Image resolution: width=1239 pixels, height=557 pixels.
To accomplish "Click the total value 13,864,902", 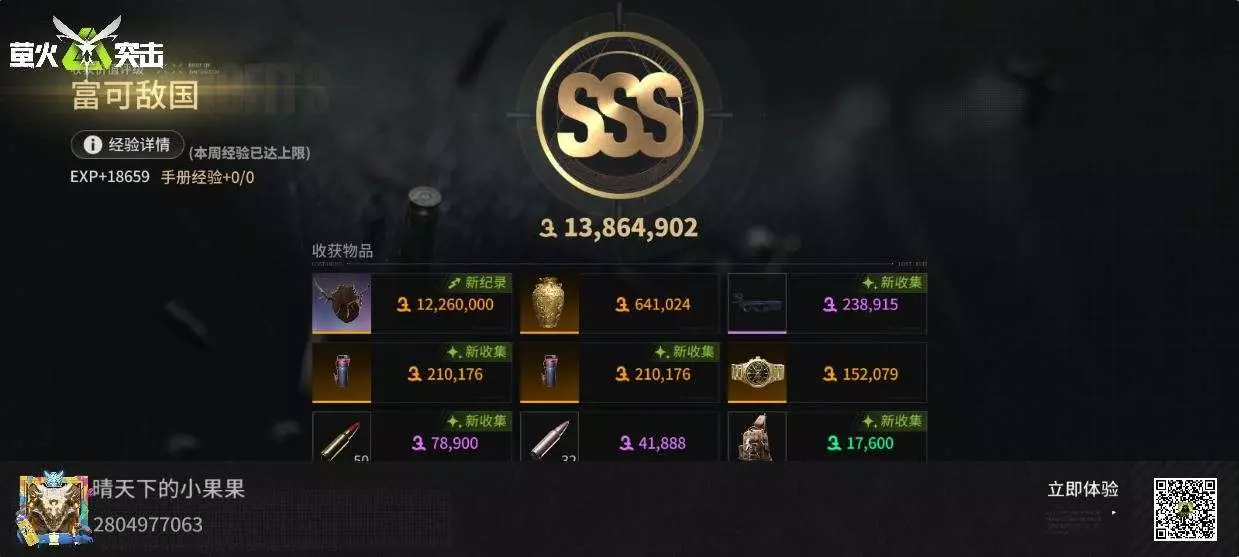I will tap(619, 228).
